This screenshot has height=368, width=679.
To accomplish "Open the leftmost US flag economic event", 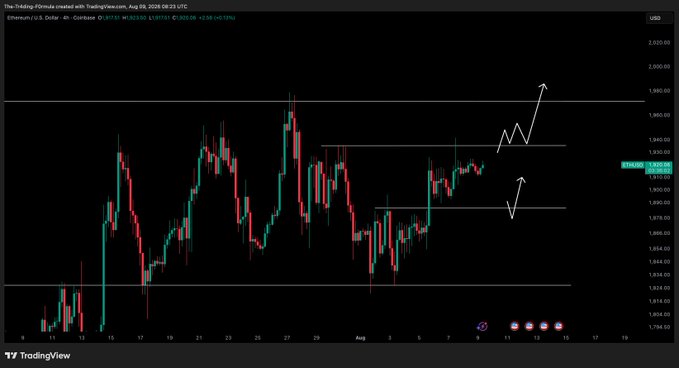I will coord(514,326).
